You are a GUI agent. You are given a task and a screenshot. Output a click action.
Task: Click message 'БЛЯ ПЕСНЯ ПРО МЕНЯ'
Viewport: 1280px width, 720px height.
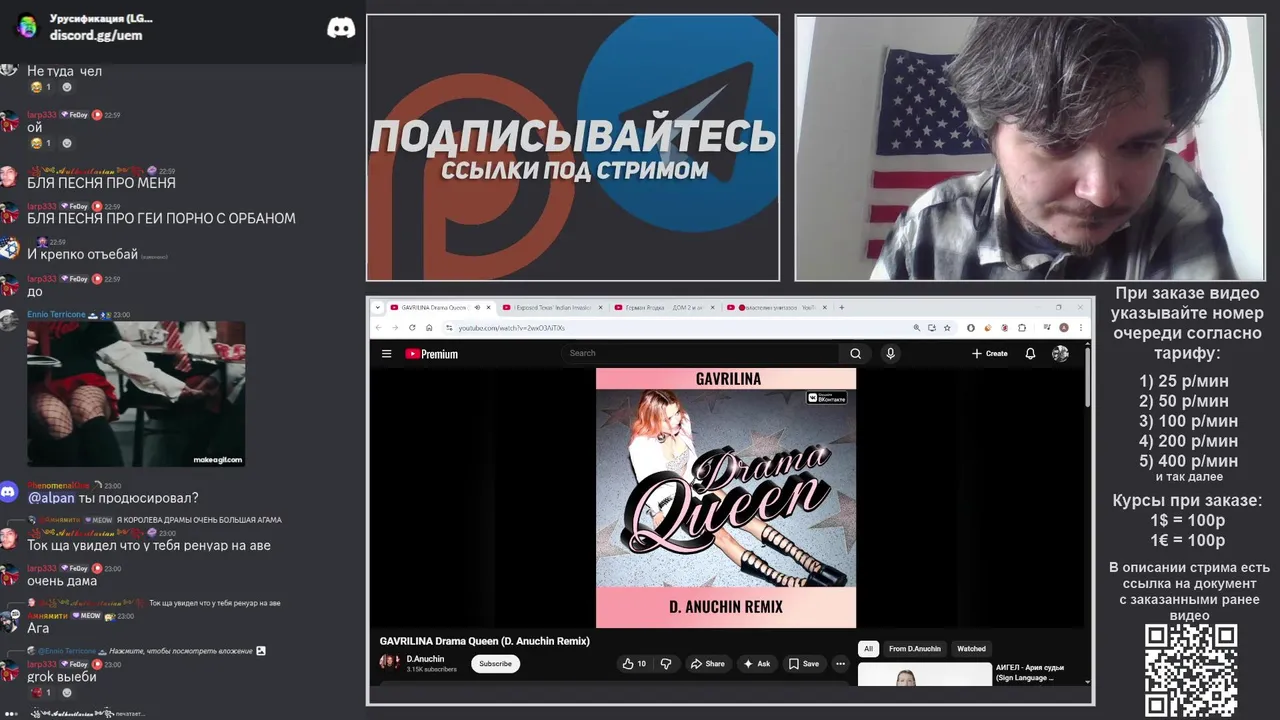[101, 183]
